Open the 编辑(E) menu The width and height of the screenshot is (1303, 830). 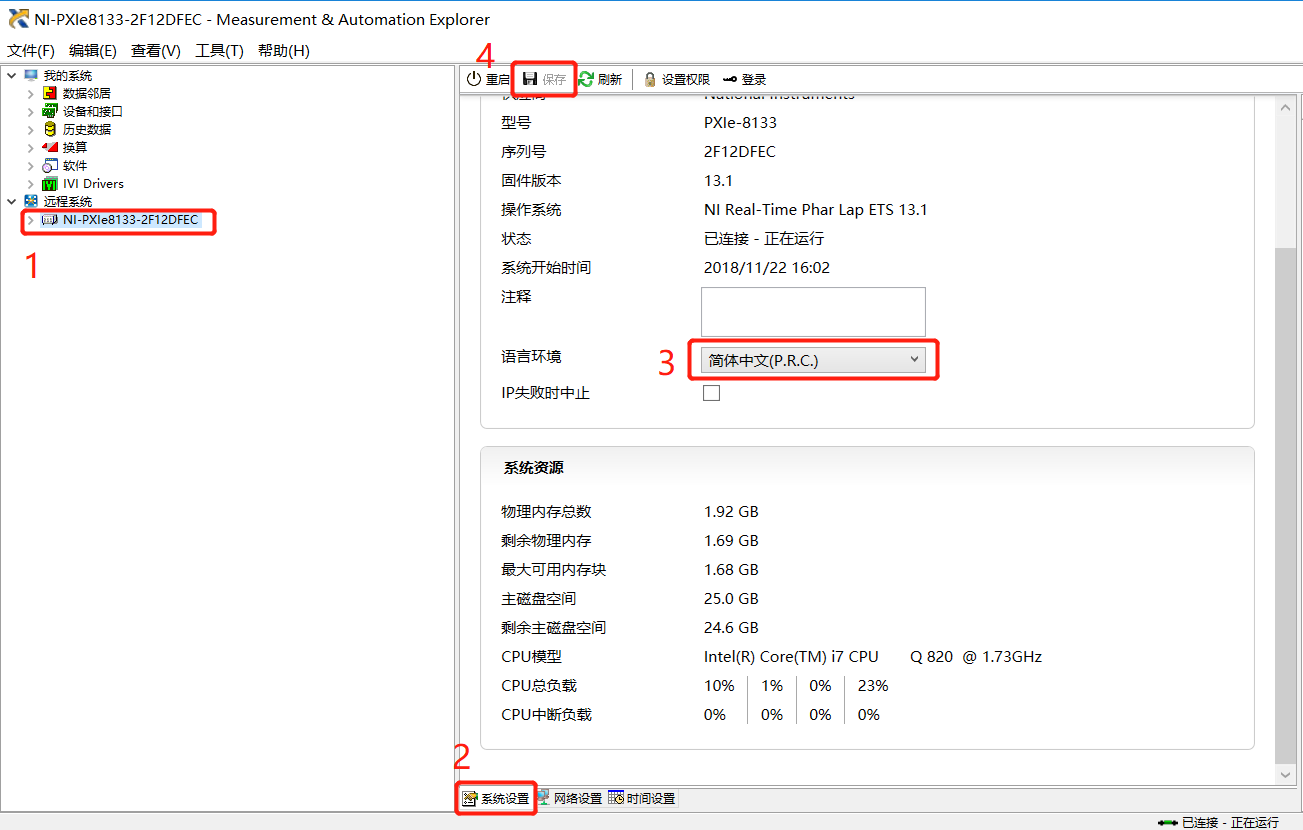(93, 51)
